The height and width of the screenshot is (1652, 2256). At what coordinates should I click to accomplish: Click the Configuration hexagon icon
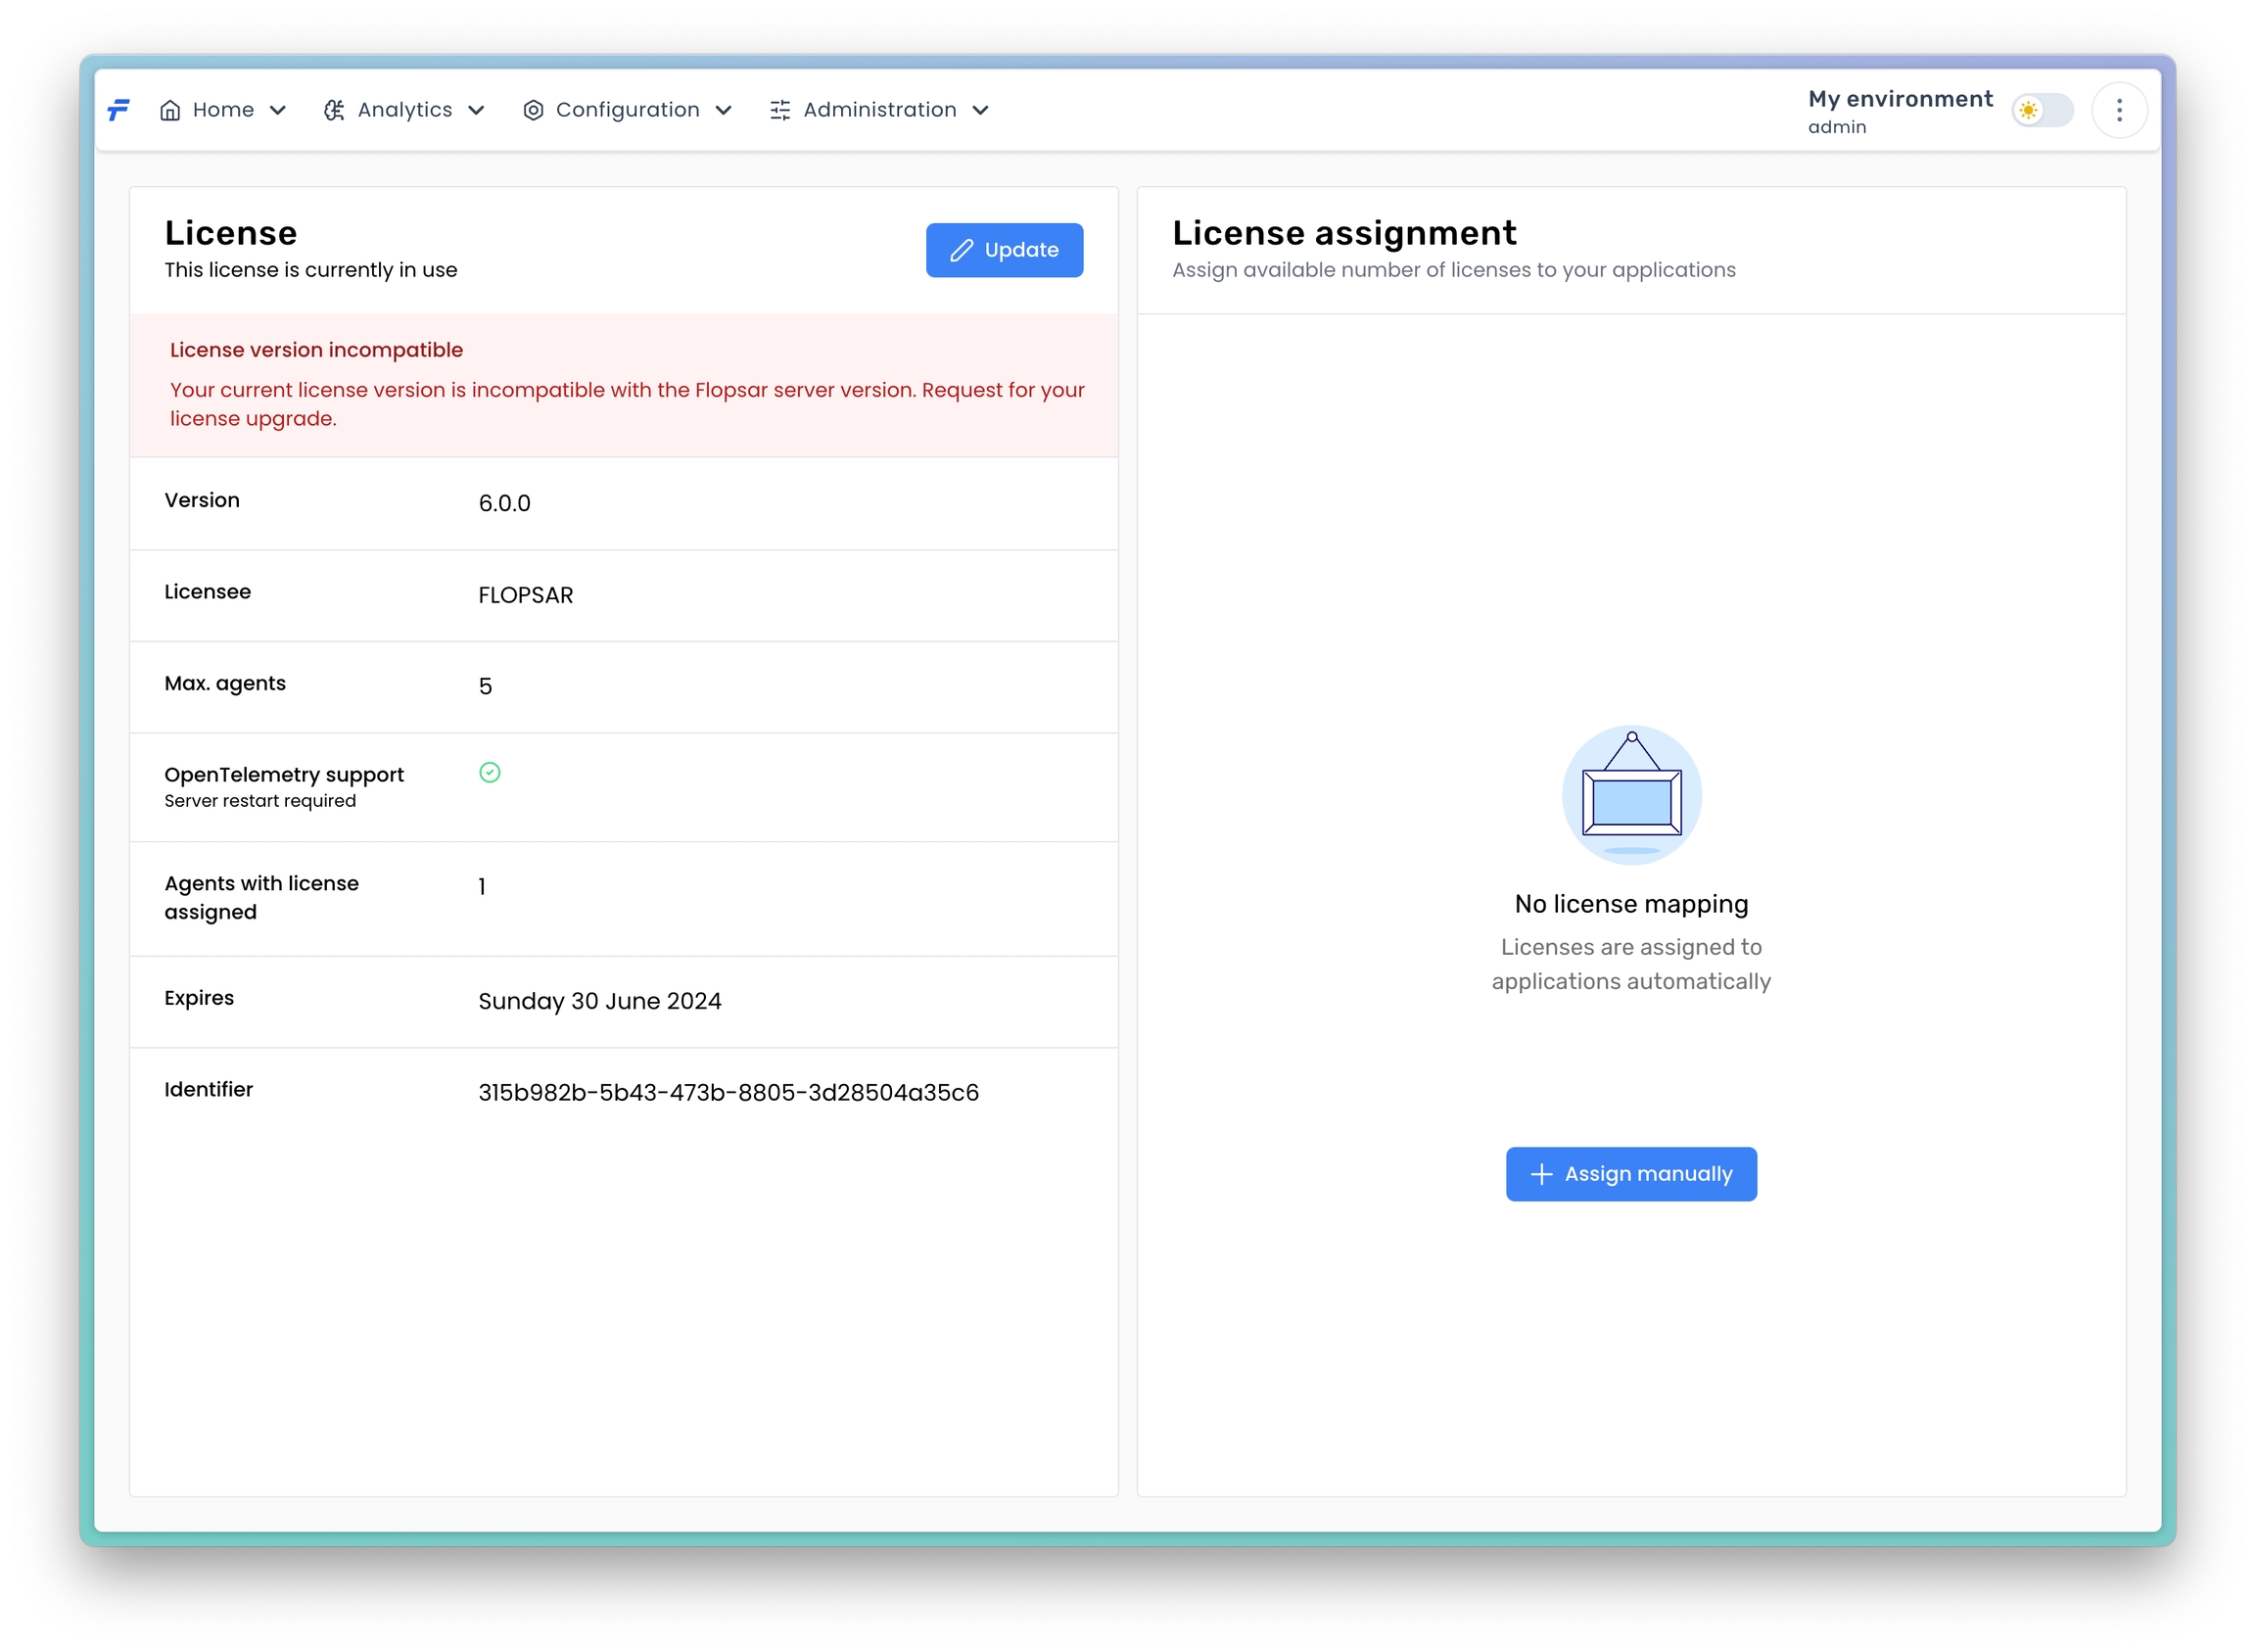pyautogui.click(x=533, y=110)
